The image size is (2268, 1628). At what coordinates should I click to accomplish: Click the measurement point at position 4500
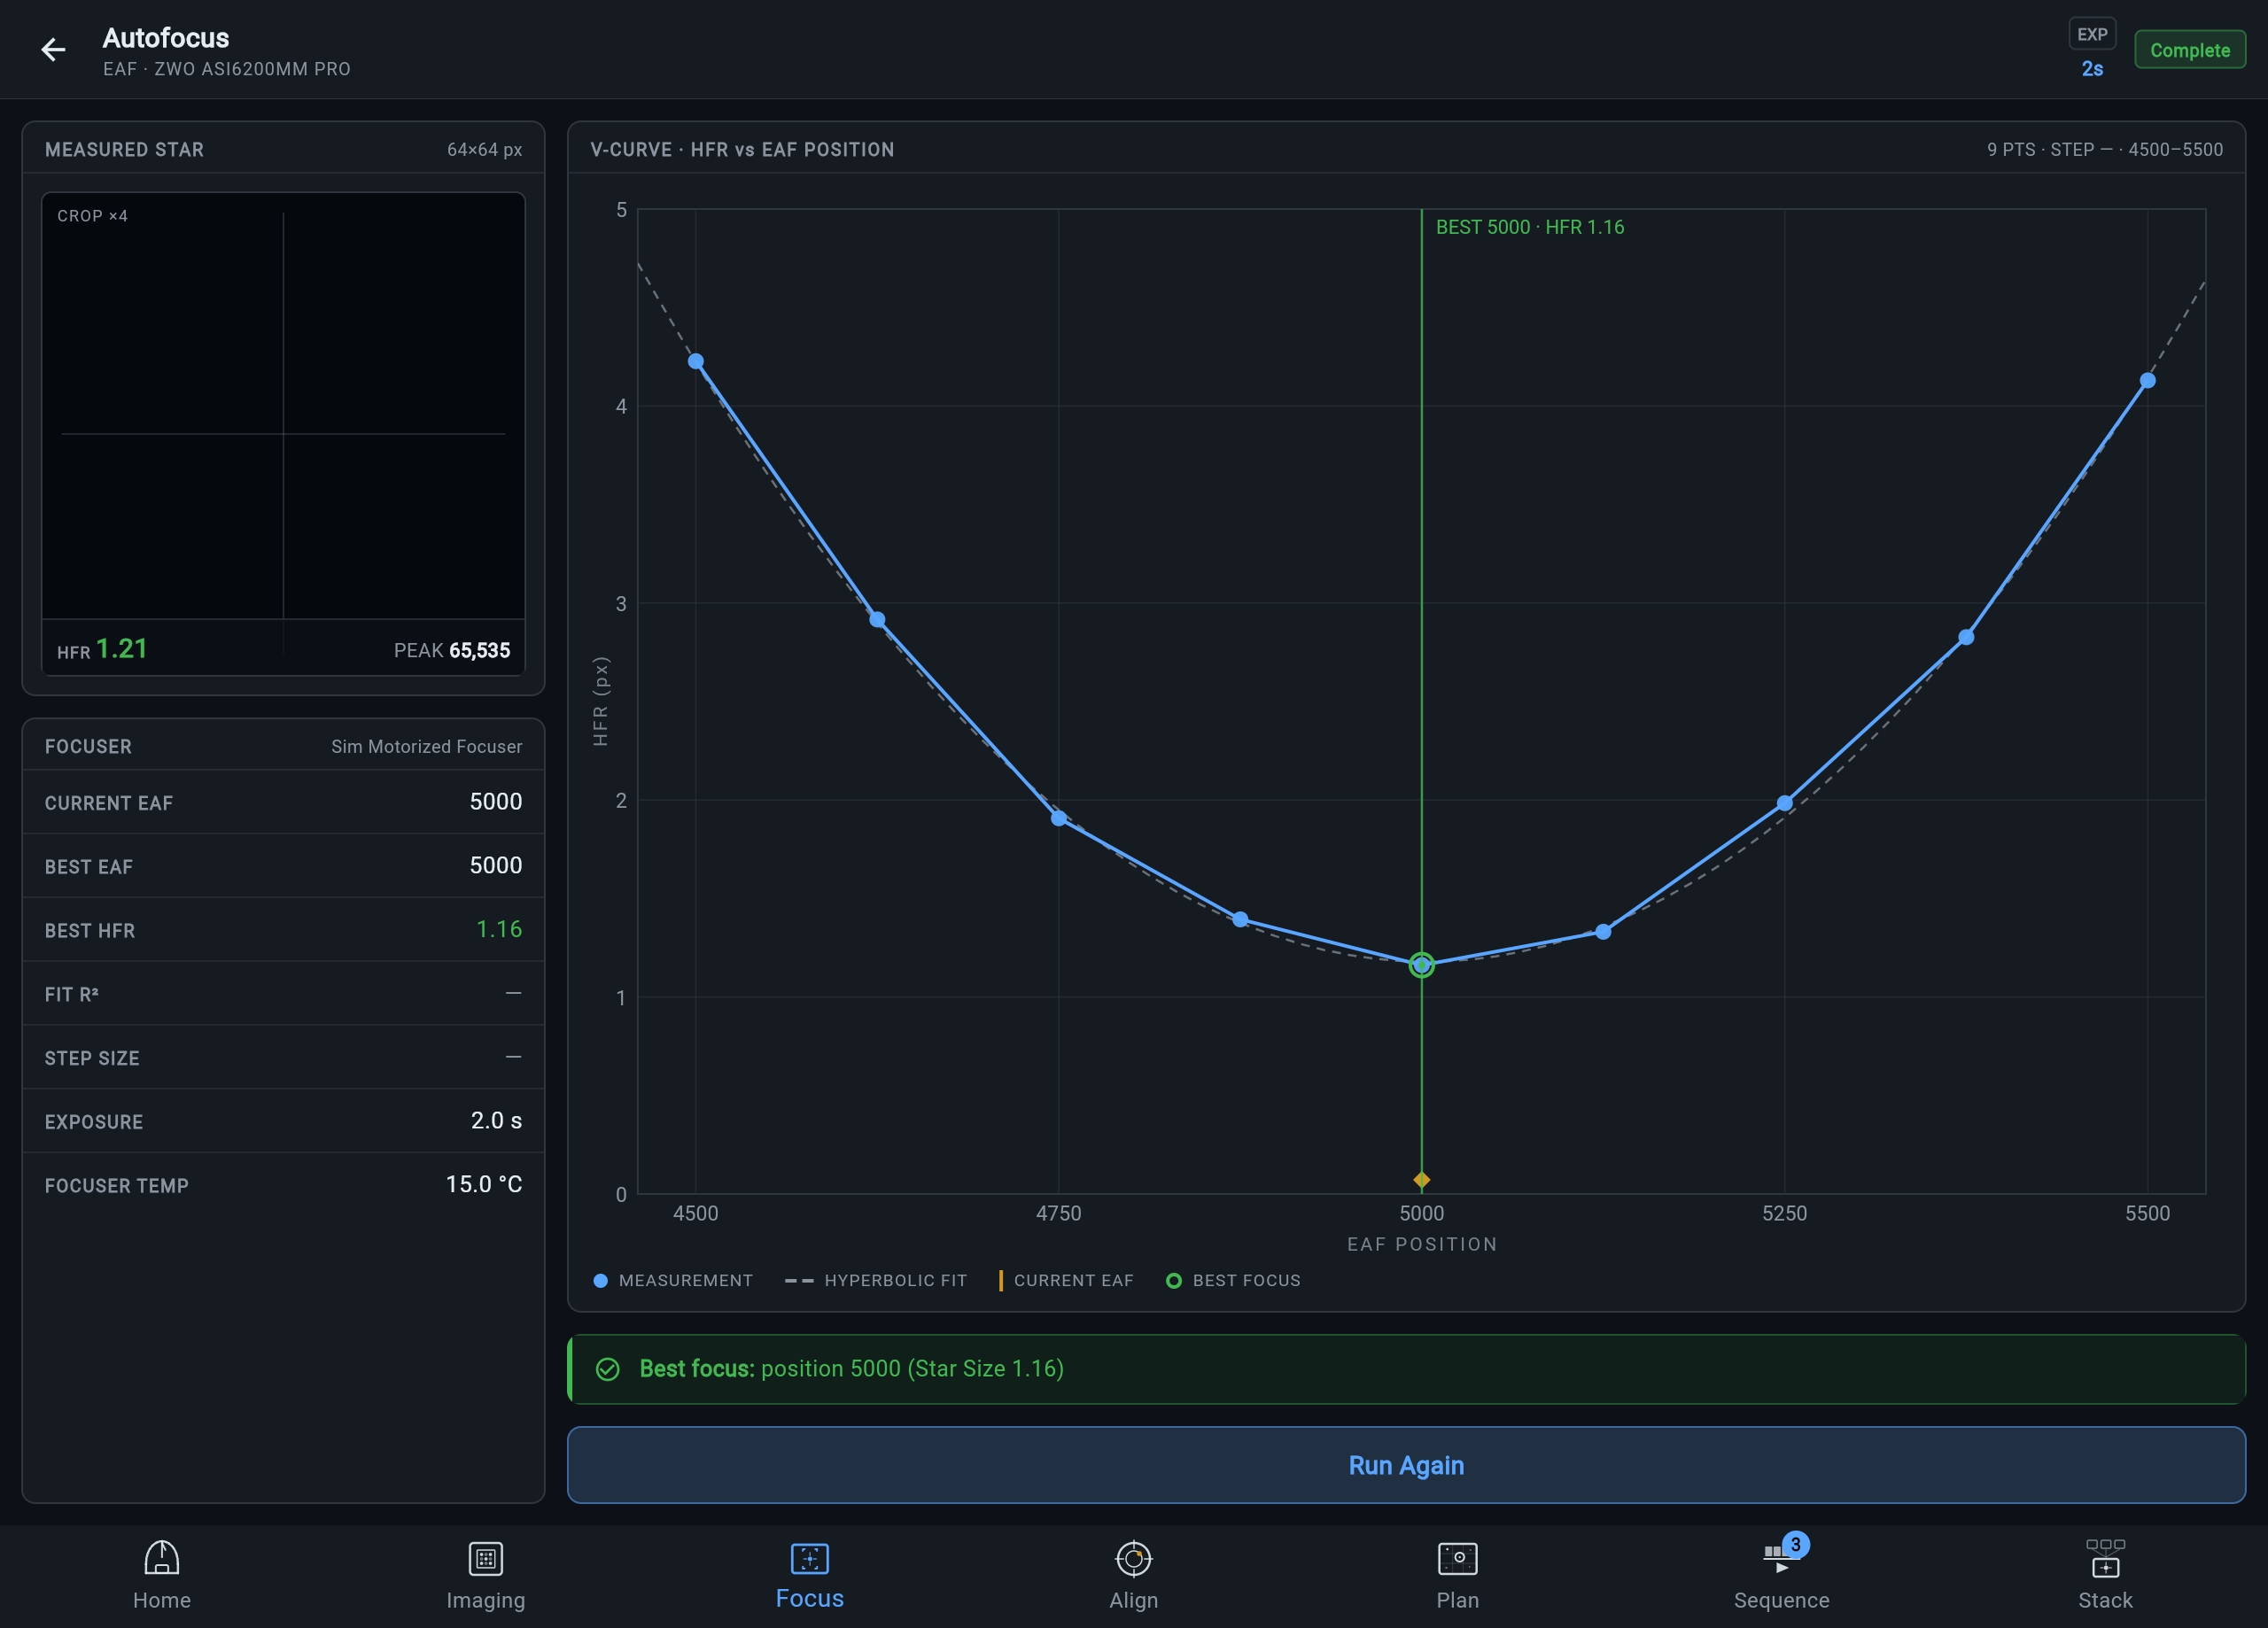tap(696, 361)
